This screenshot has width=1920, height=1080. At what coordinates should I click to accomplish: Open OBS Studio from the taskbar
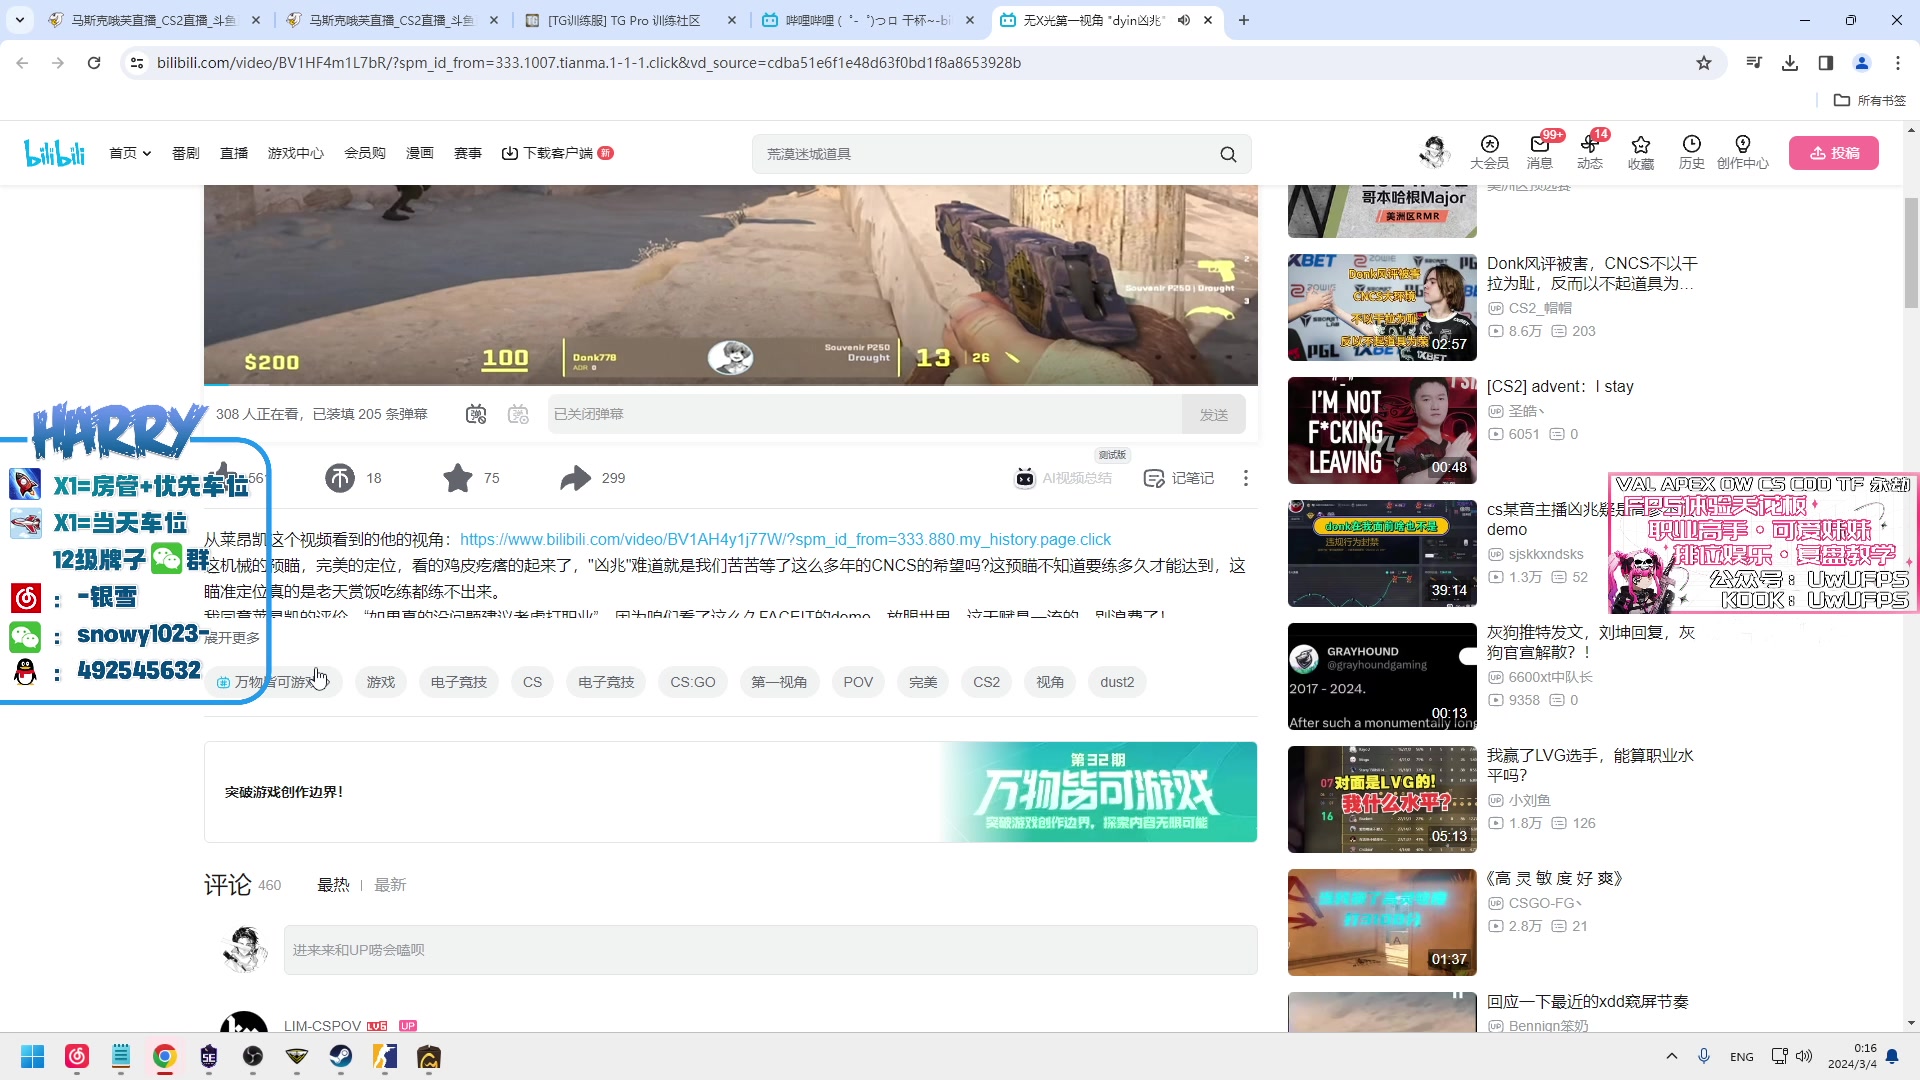(x=253, y=1057)
